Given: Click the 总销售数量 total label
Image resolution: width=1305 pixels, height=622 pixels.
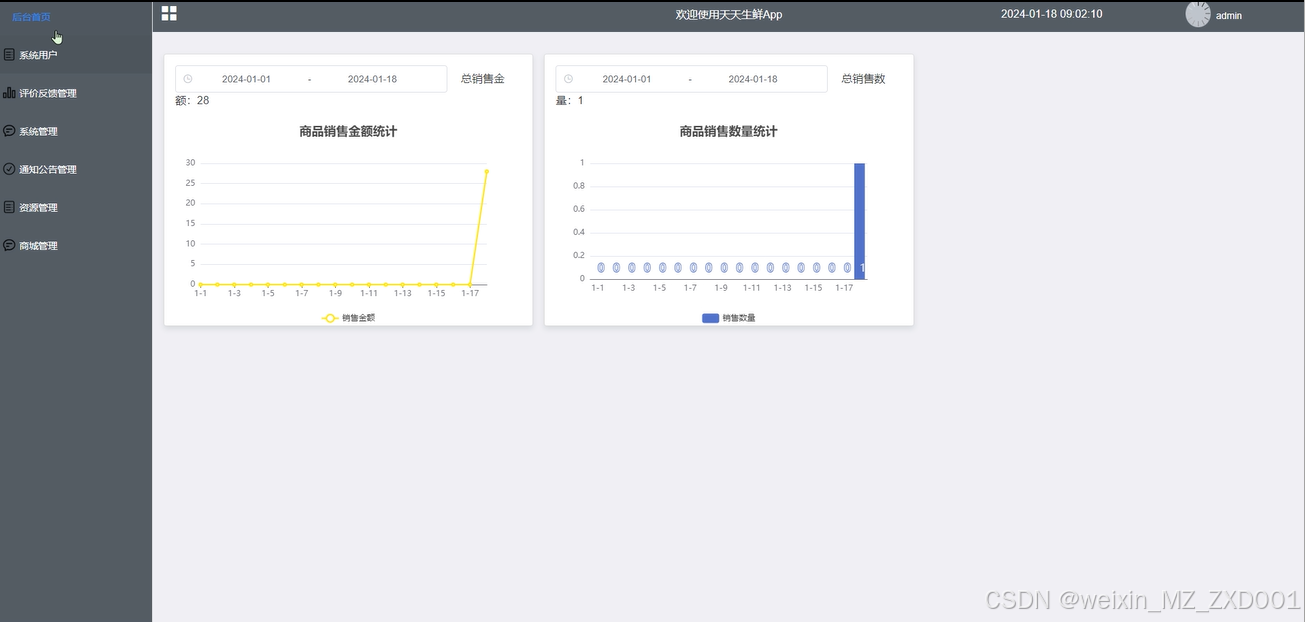Looking at the screenshot, I should [x=863, y=79].
